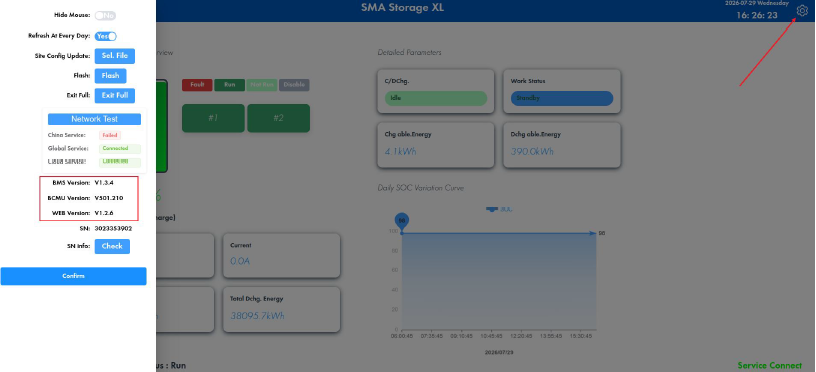The width and height of the screenshot is (816, 372).
Task: Click the Chg able.Energy 4.1kWh card
Action: (436, 145)
